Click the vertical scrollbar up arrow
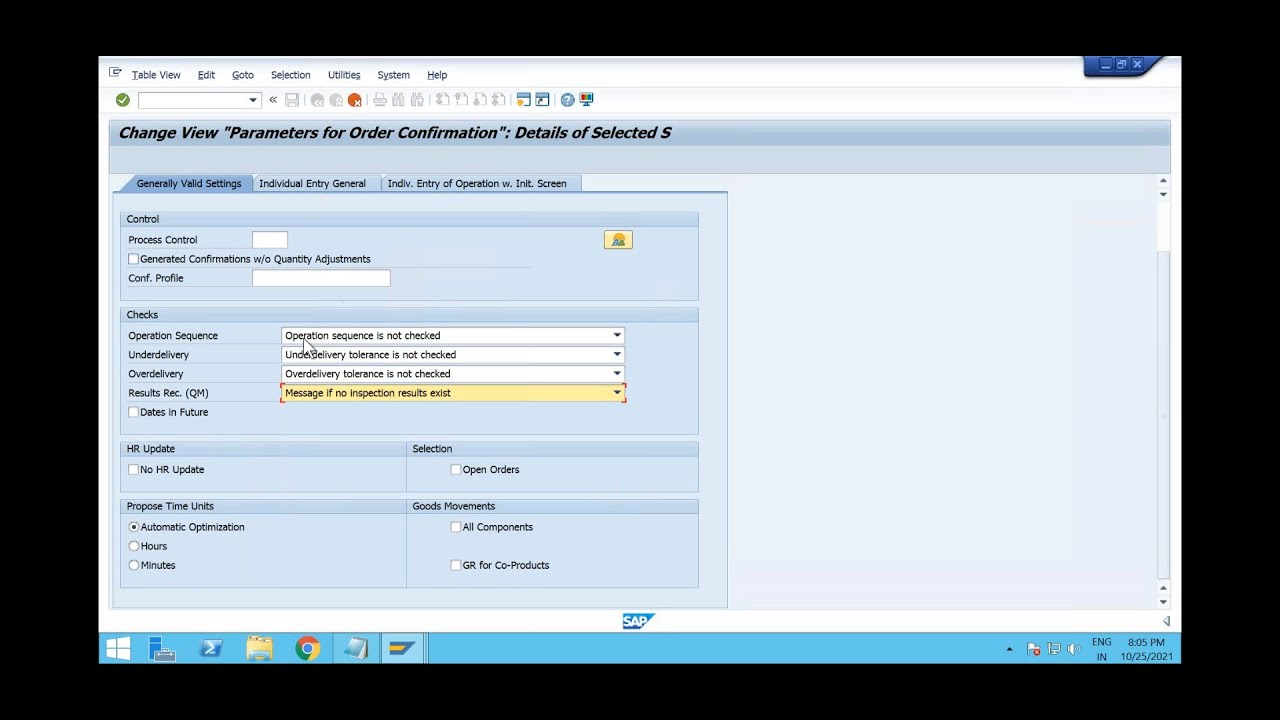The image size is (1280, 720). tap(1163, 181)
